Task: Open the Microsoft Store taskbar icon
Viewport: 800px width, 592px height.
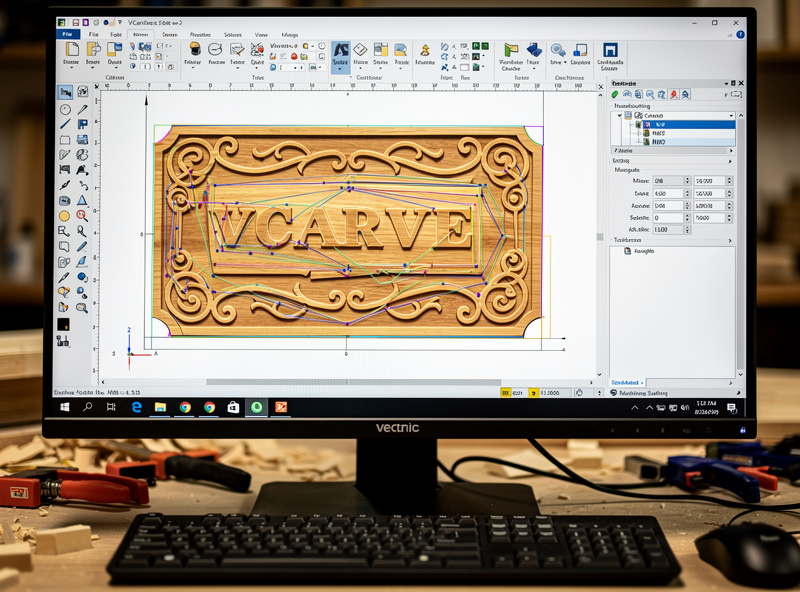Action: [x=233, y=407]
